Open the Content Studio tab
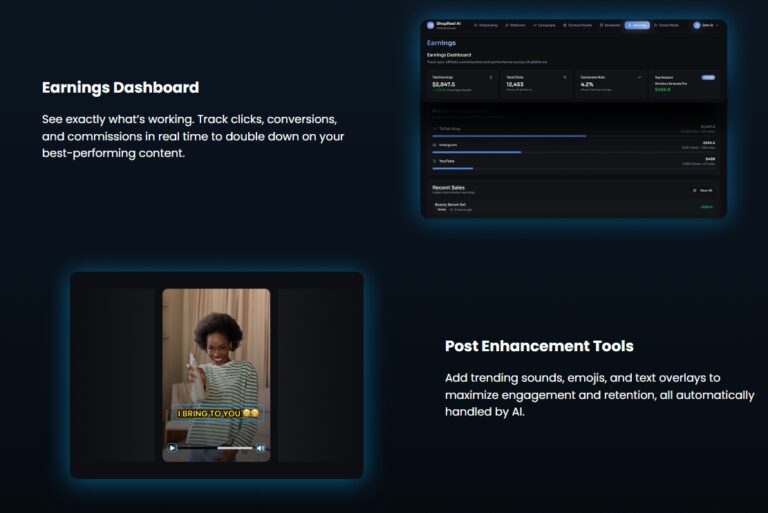The image size is (768, 513). pyautogui.click(x=577, y=25)
